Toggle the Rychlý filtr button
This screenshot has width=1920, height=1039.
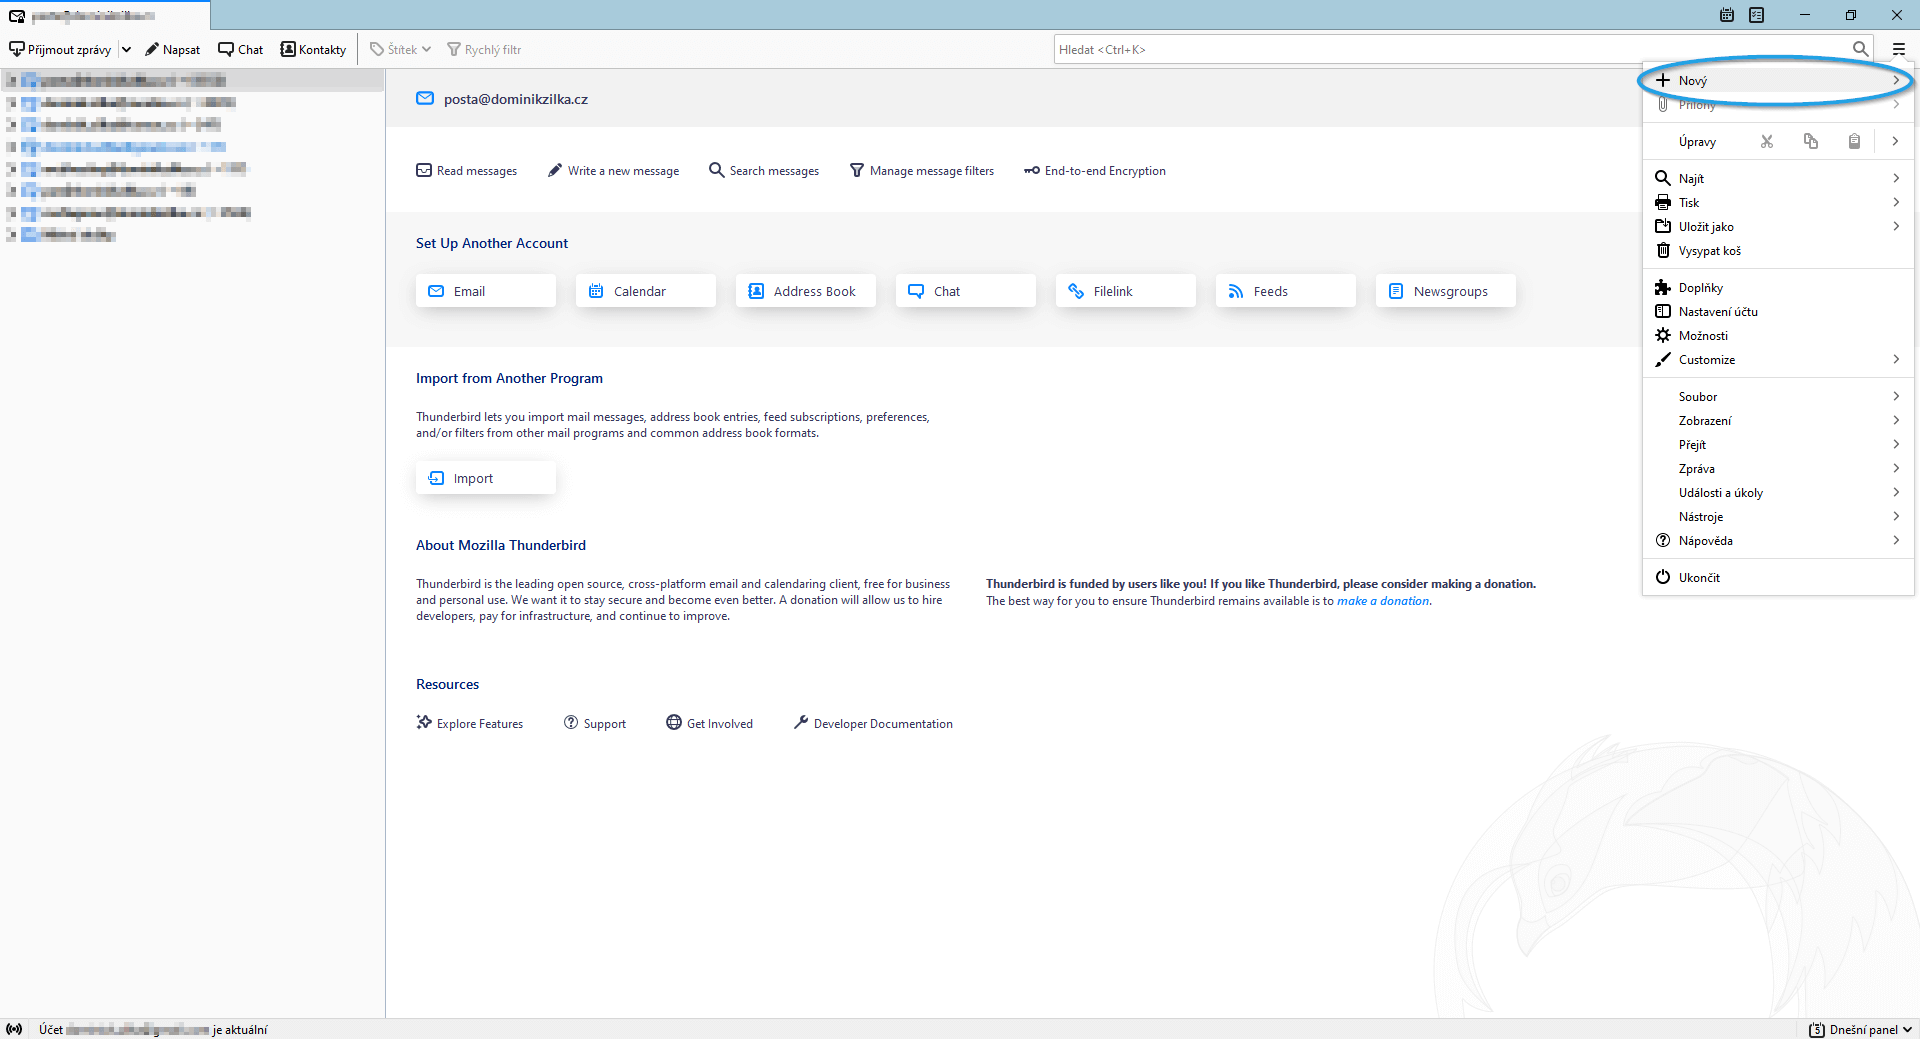[484, 49]
